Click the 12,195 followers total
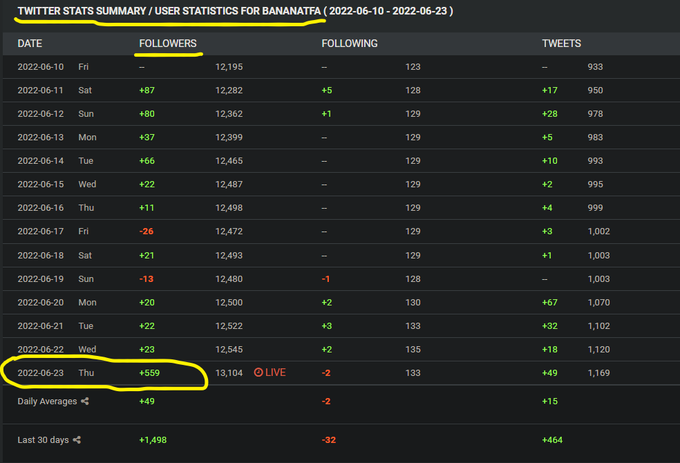 pos(229,67)
